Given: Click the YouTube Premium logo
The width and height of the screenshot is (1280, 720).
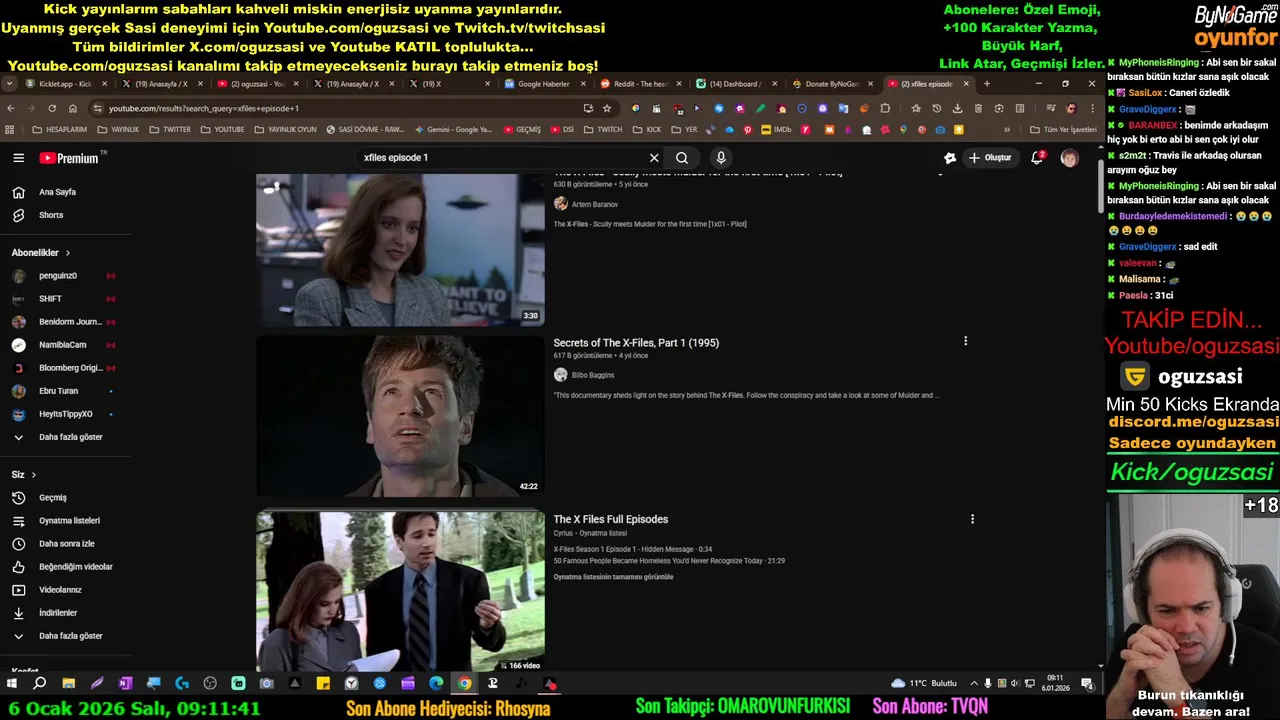Looking at the screenshot, I should (x=69, y=158).
